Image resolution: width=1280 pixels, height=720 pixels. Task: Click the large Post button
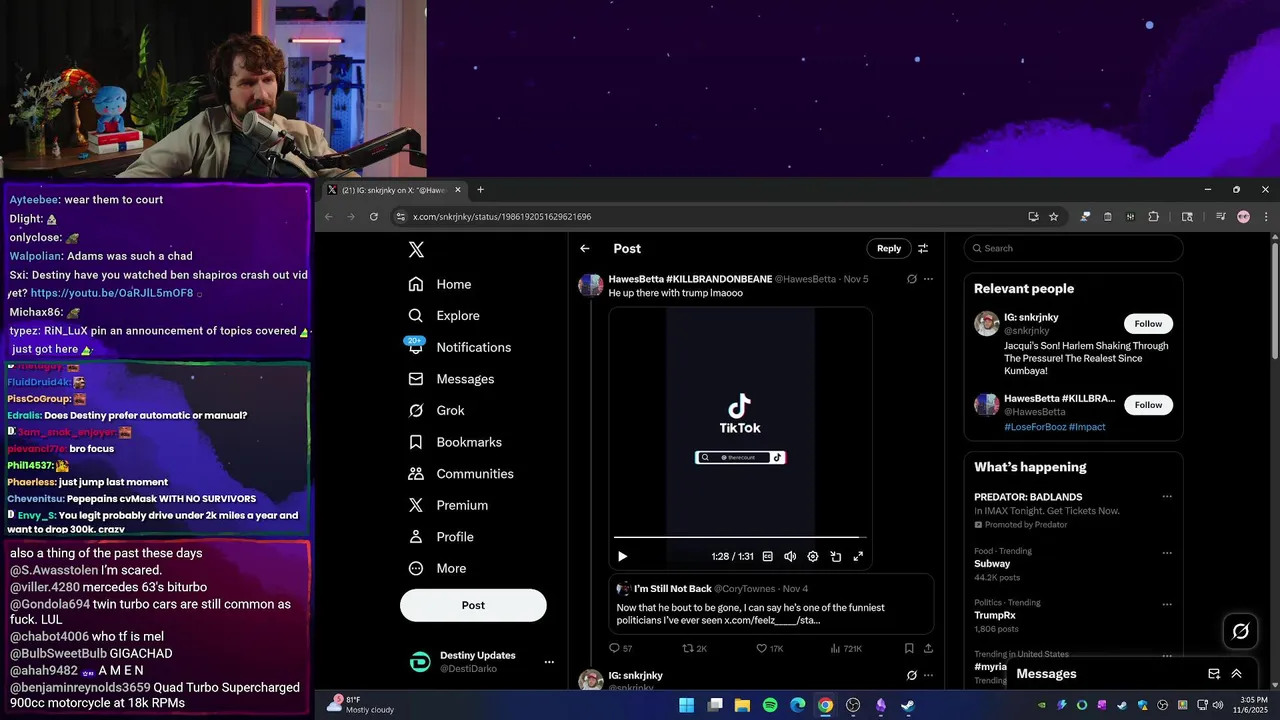pos(473,605)
